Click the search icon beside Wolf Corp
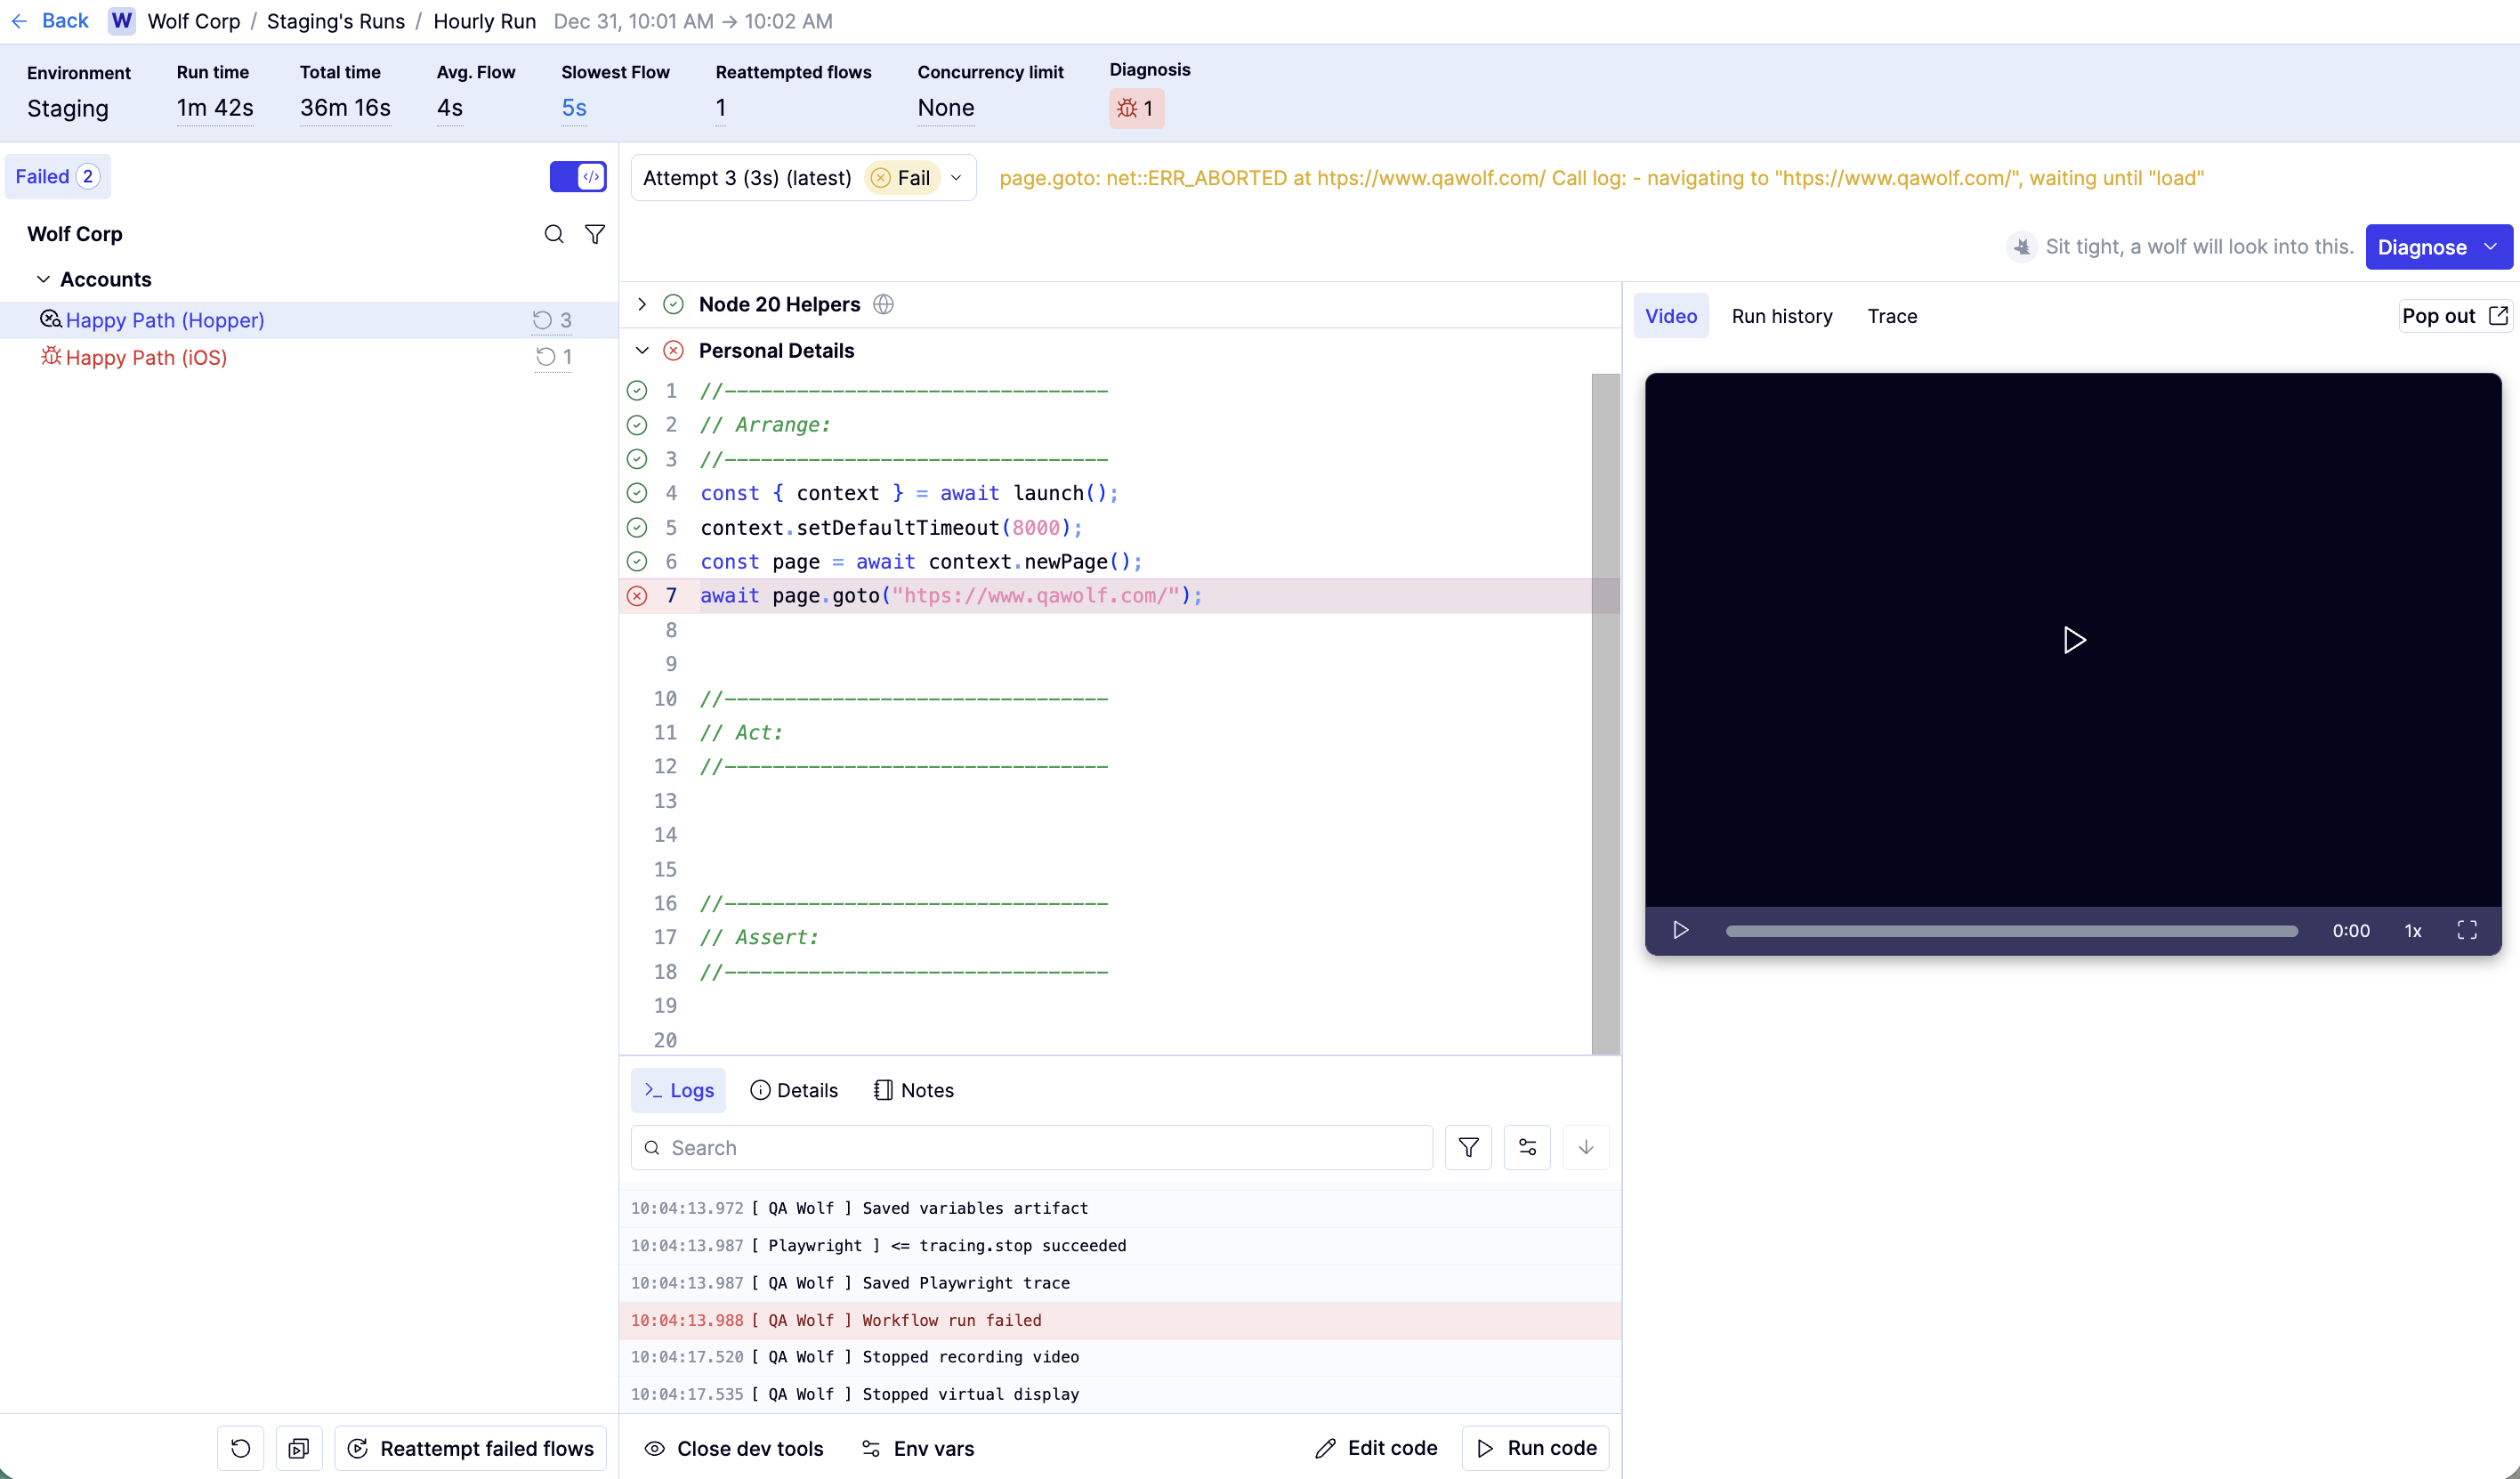Viewport: 2520px width, 1479px height. click(x=553, y=234)
